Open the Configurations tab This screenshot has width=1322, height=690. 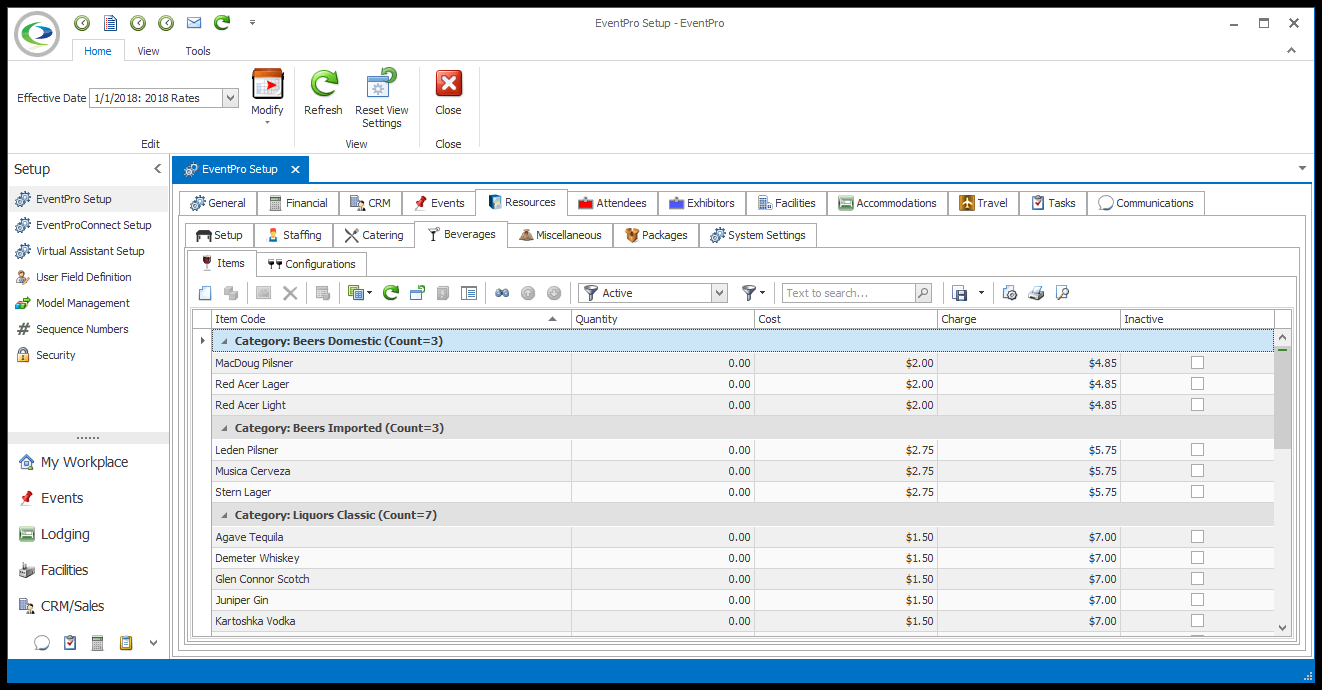(311, 264)
